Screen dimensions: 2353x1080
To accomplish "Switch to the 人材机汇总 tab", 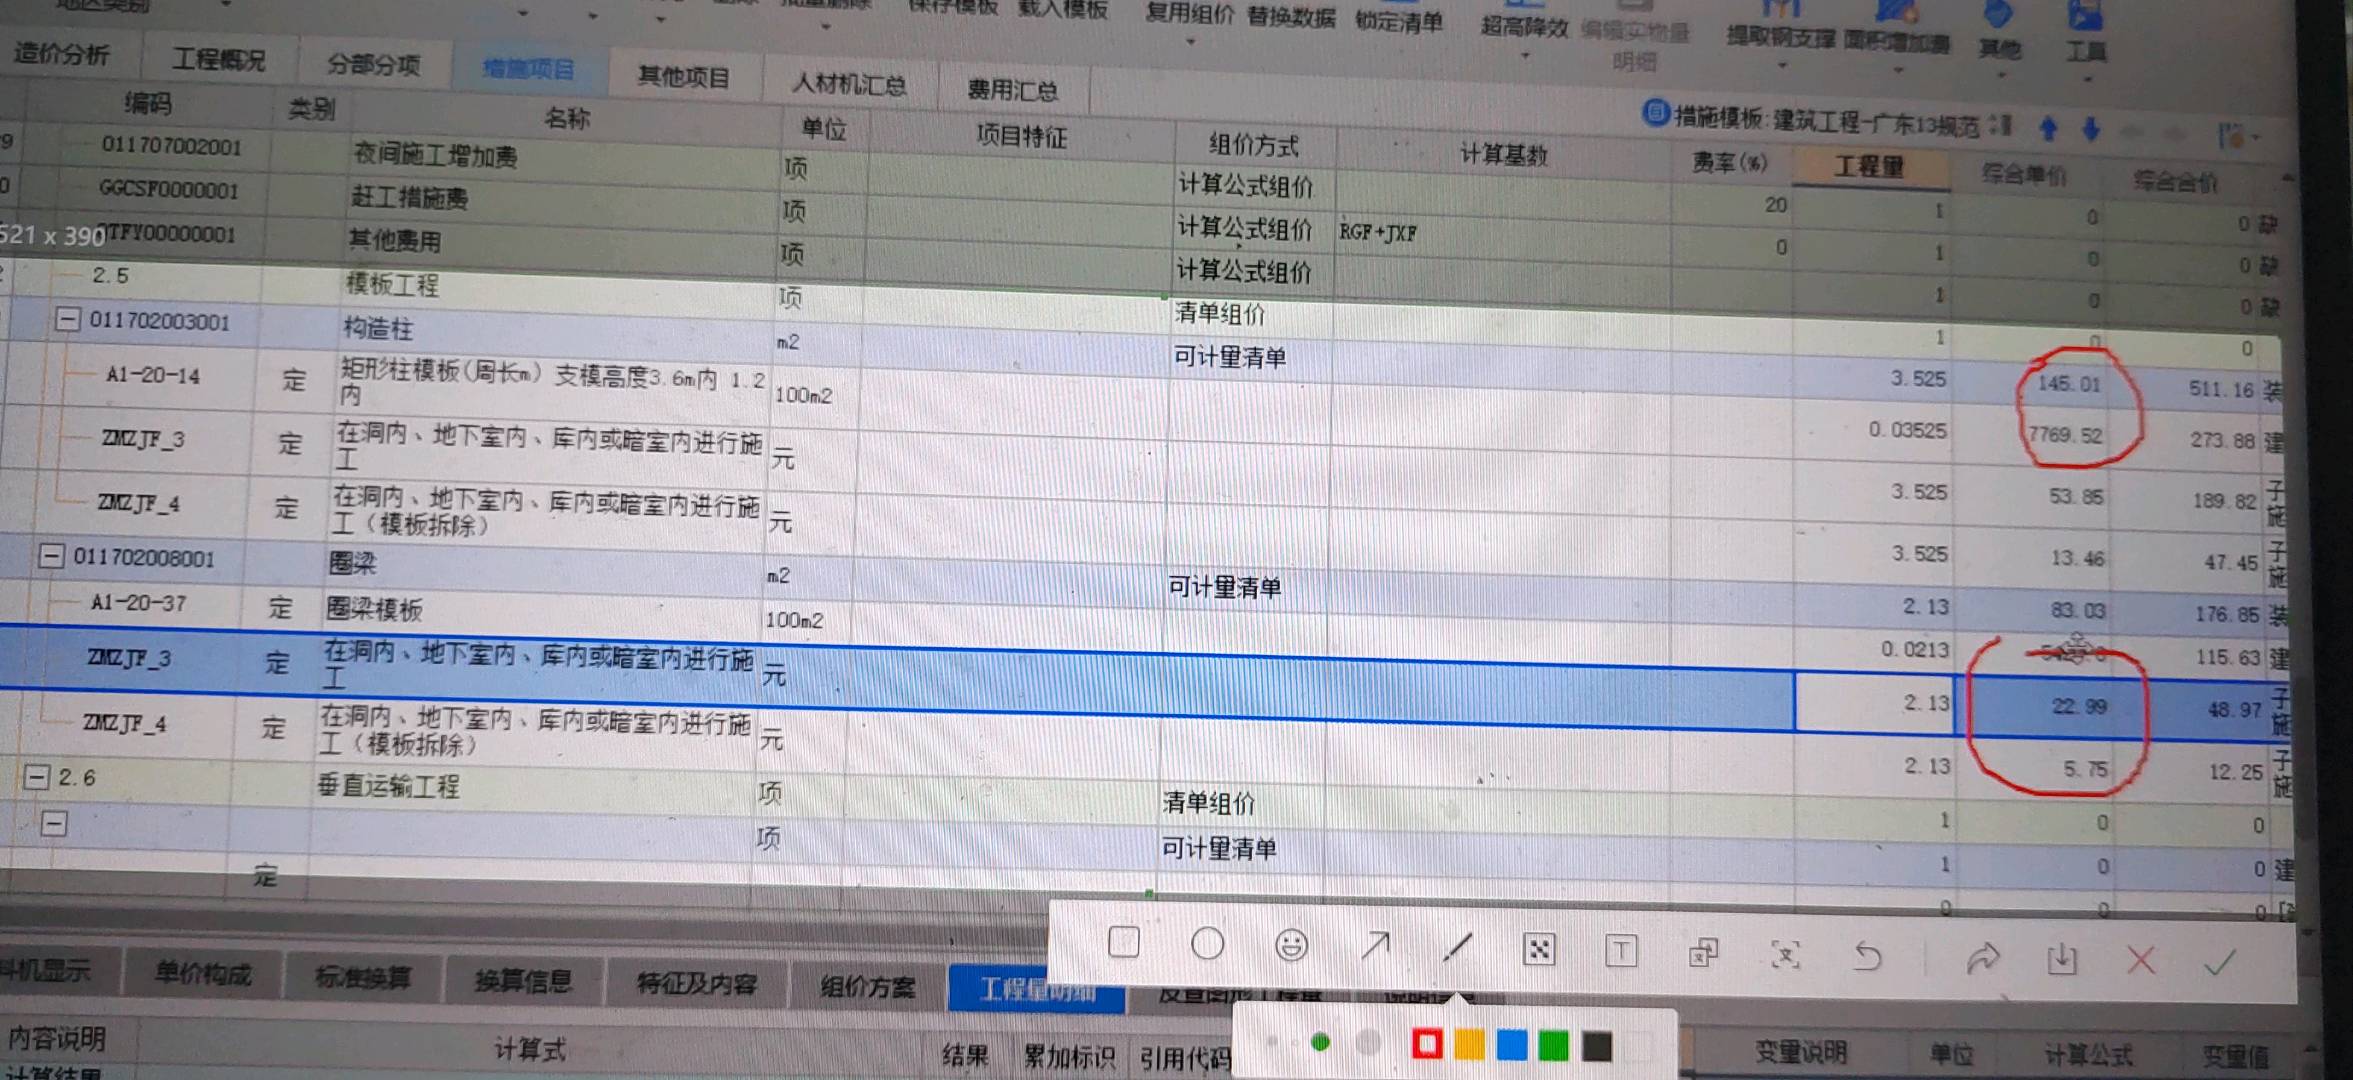I will (x=850, y=85).
